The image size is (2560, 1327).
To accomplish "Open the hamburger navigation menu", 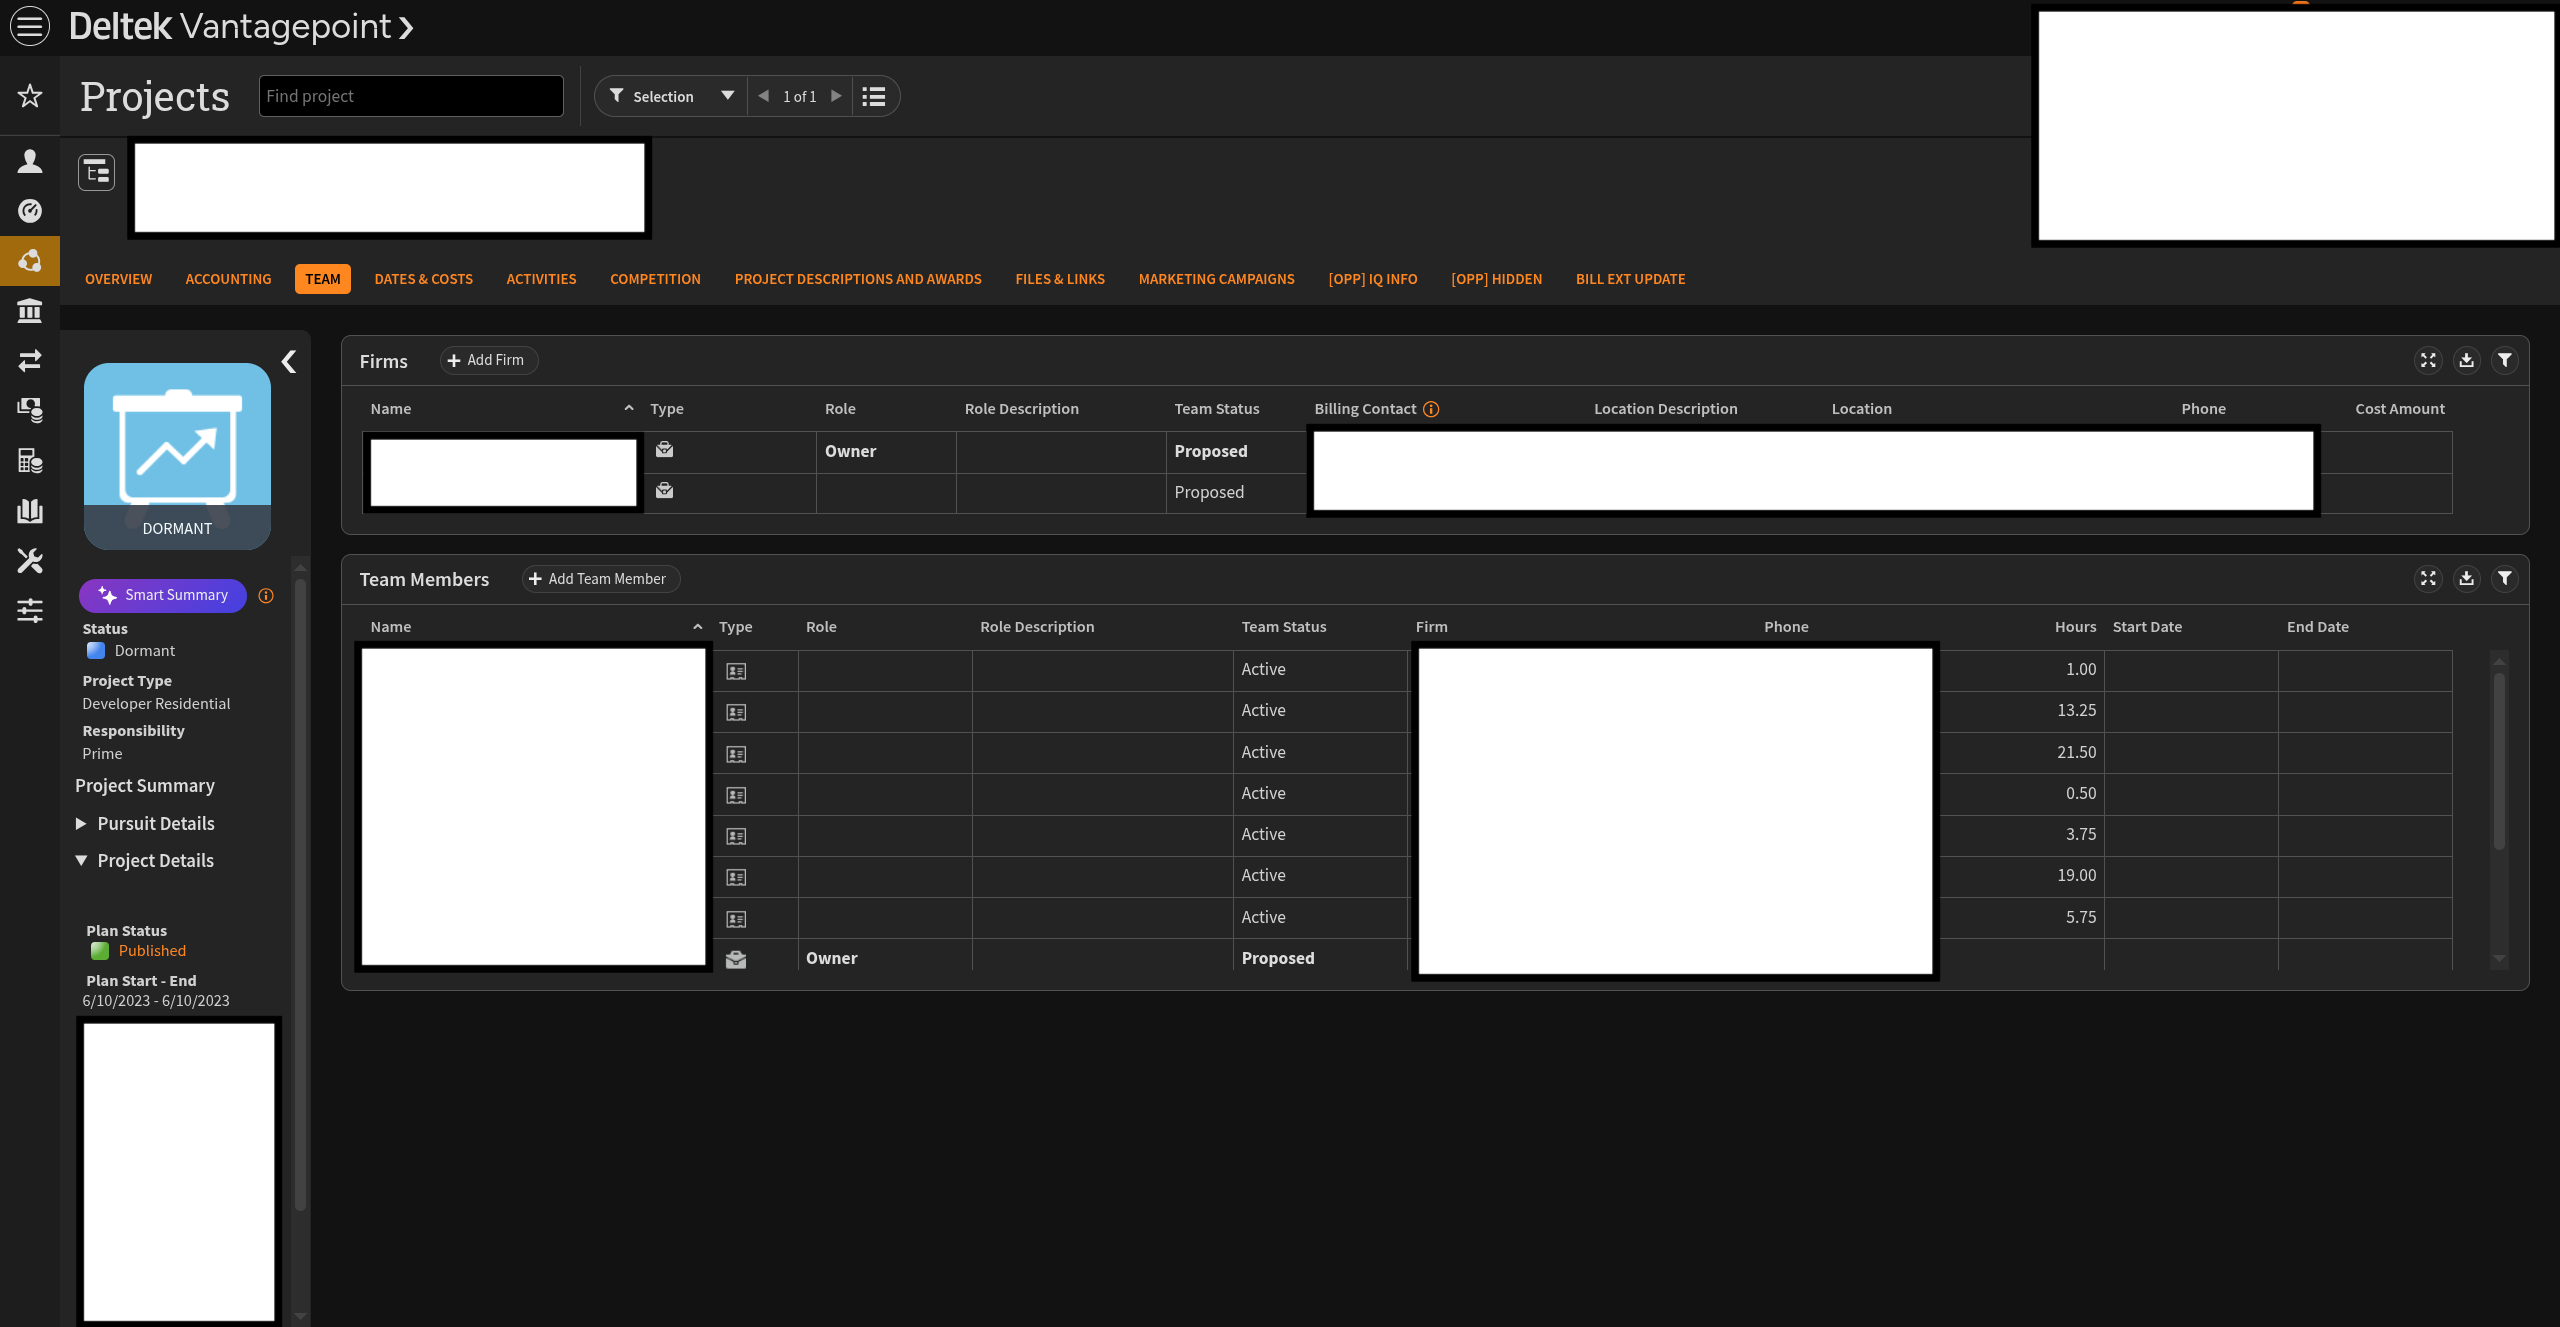I will (29, 26).
